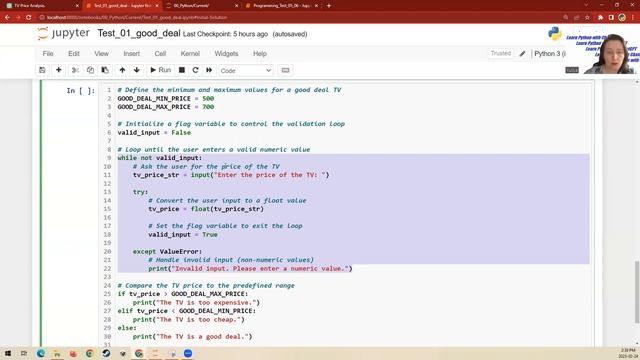Open File Explorer from taskbar
Image resolution: width=640 pixels, height=360 pixels.
tap(57, 353)
